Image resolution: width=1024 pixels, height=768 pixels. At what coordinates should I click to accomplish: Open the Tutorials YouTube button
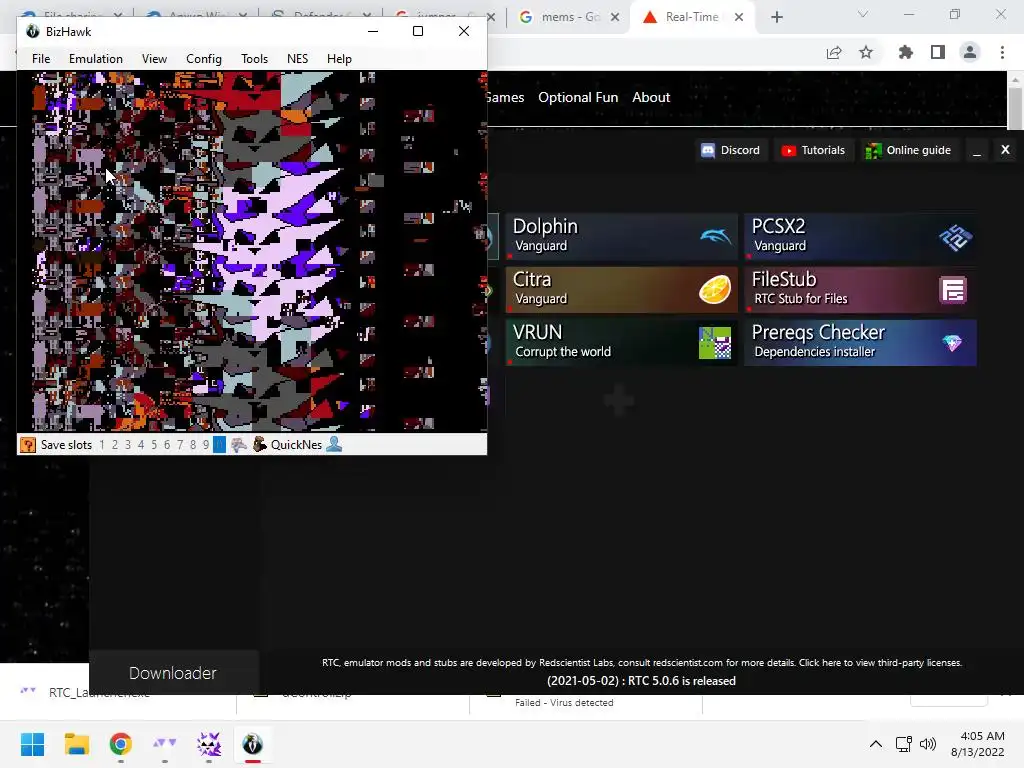coord(814,150)
